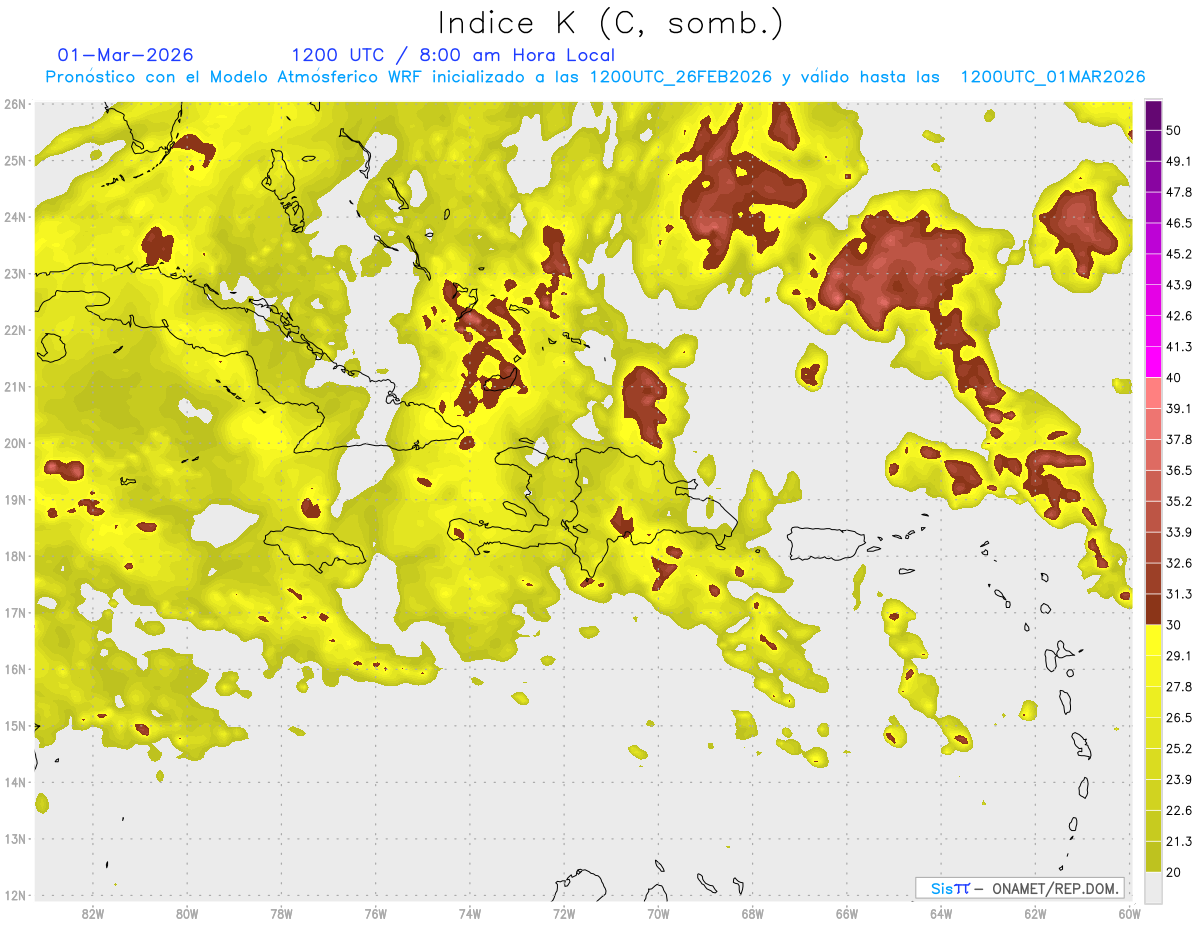Select the color scale value "33.9"

click(x=1178, y=532)
